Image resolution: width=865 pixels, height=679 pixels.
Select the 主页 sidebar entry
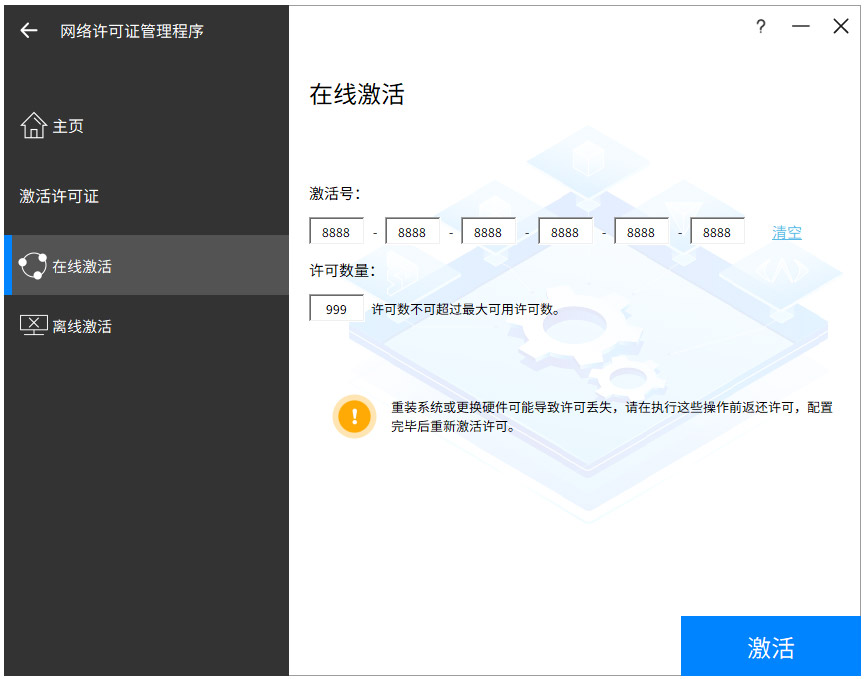click(67, 126)
